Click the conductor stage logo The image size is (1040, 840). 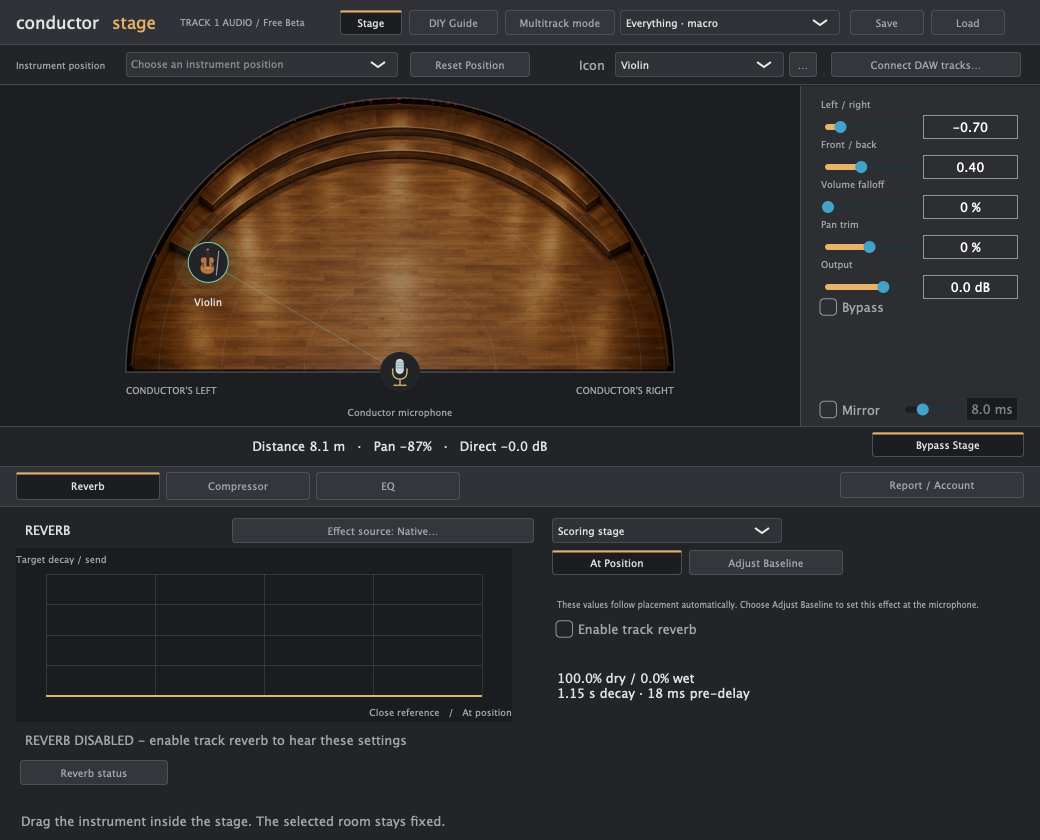86,23
